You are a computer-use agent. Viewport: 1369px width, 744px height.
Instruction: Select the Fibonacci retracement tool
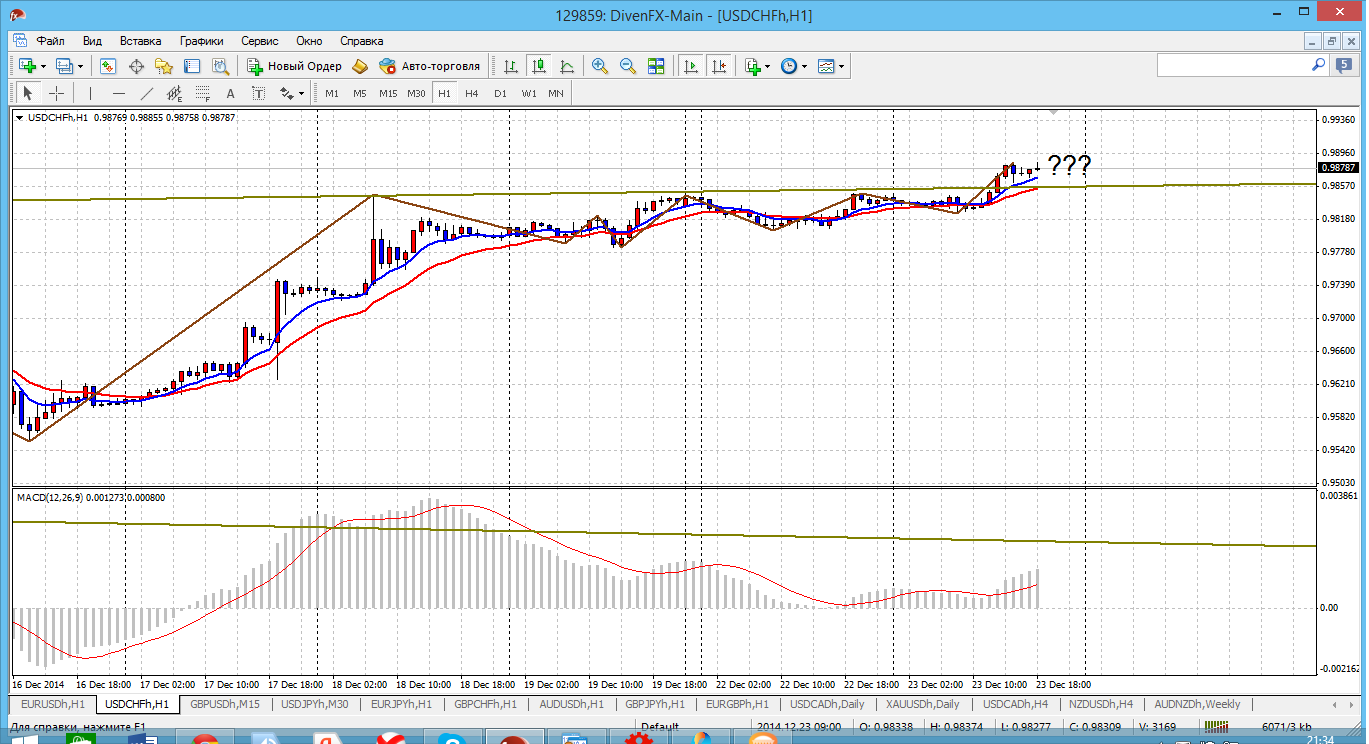(x=203, y=93)
